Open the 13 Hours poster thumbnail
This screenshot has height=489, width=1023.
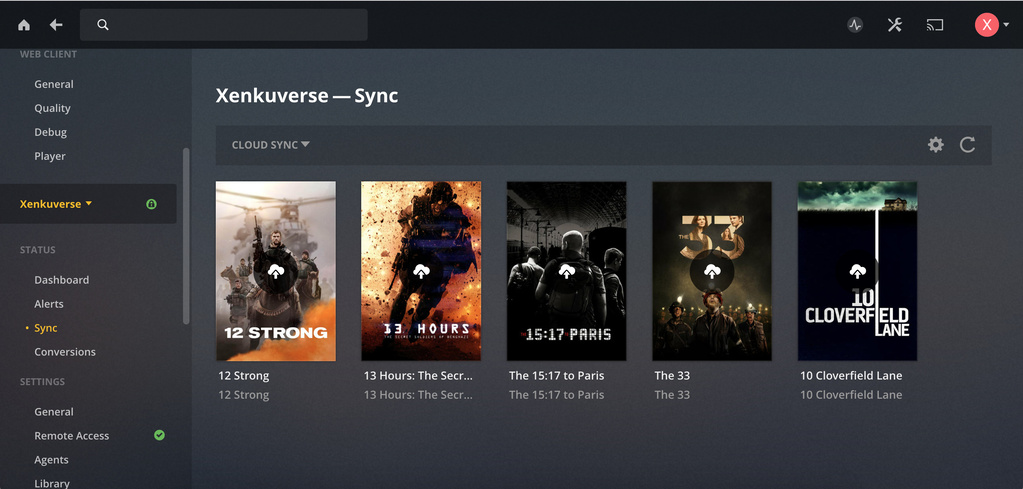pos(421,271)
